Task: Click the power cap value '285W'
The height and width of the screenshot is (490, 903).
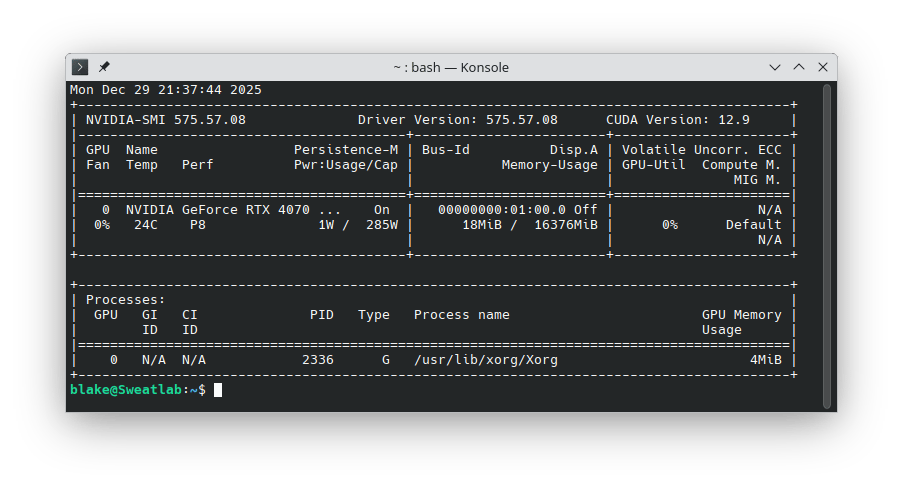Action: tap(382, 225)
